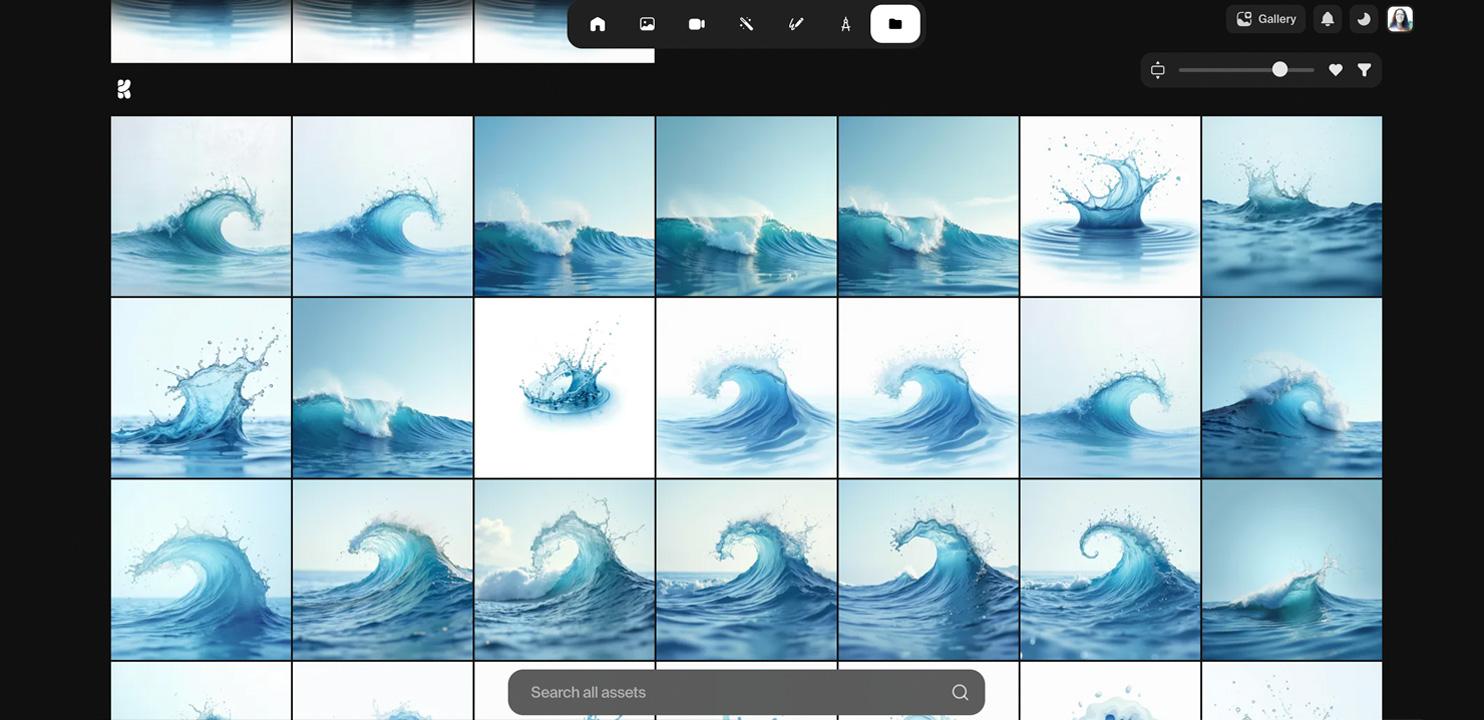Viewport: 1484px width, 720px height.
Task: Click the magnifier search icon
Action: click(x=959, y=692)
